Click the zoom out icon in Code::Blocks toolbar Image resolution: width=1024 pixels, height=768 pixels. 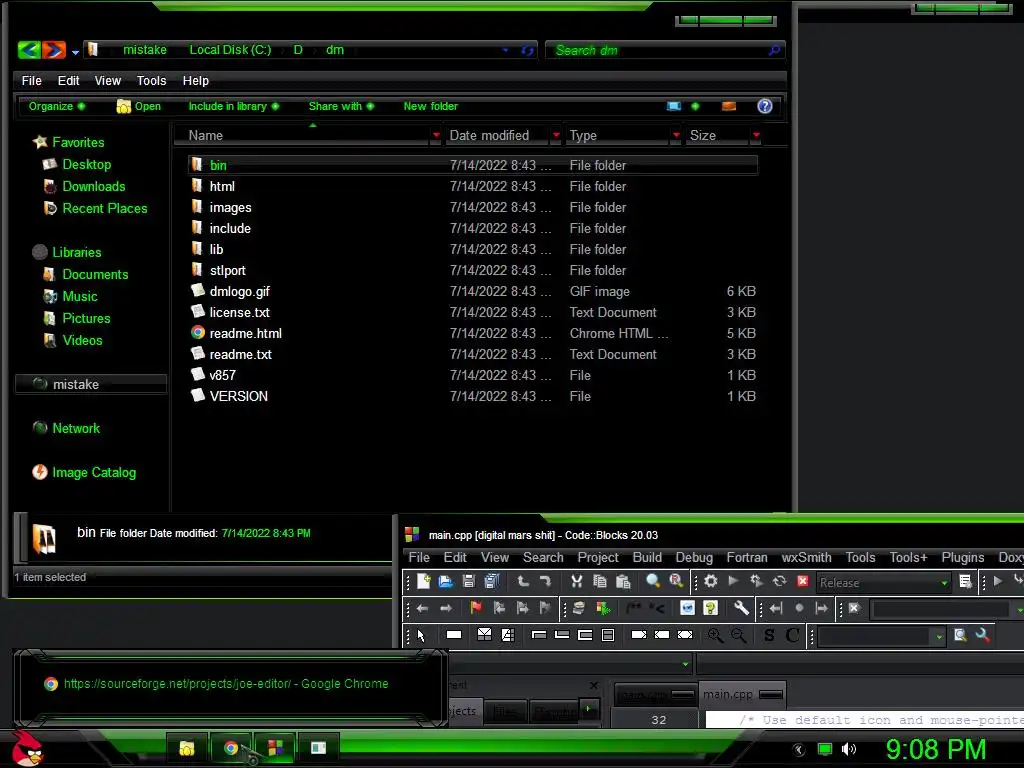[738, 635]
